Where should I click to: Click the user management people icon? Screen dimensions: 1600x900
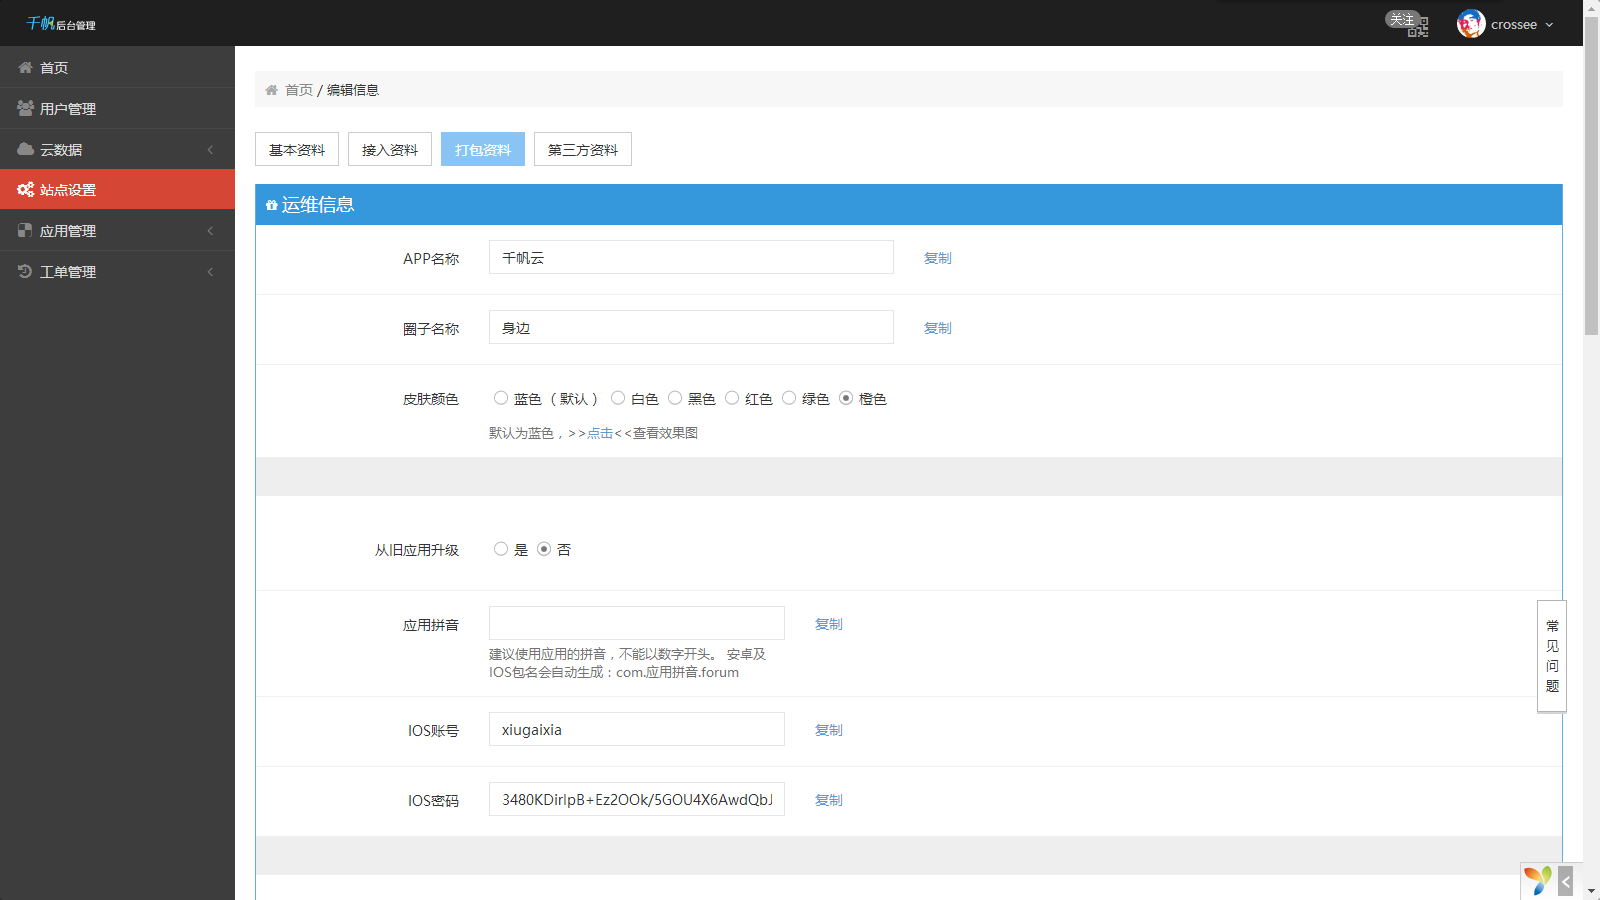click(25, 108)
